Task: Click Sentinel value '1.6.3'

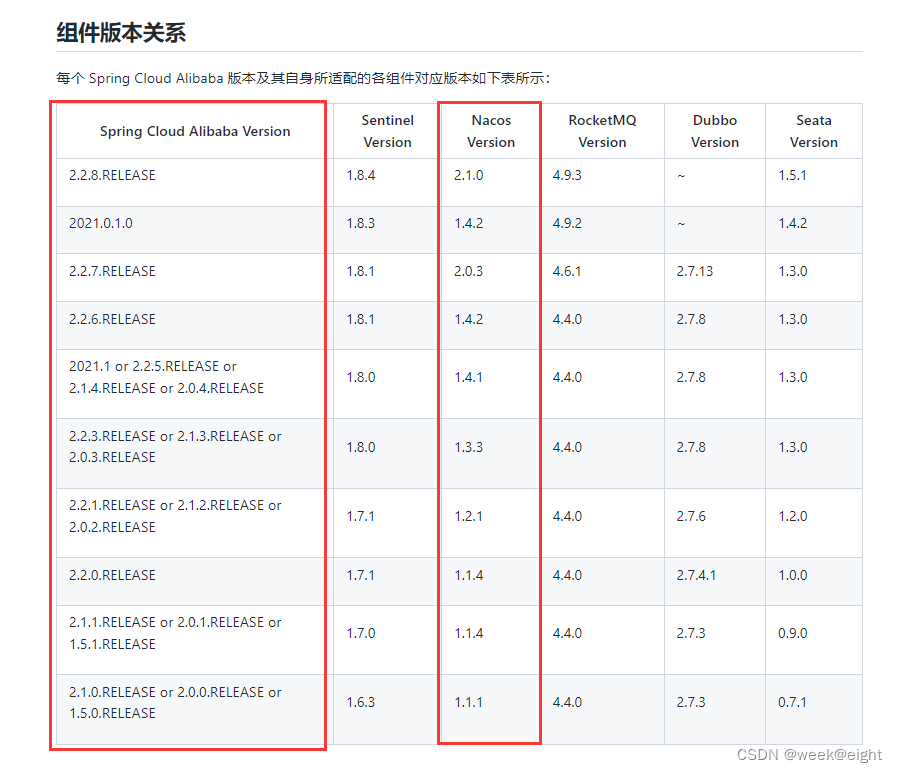Action: (360, 702)
